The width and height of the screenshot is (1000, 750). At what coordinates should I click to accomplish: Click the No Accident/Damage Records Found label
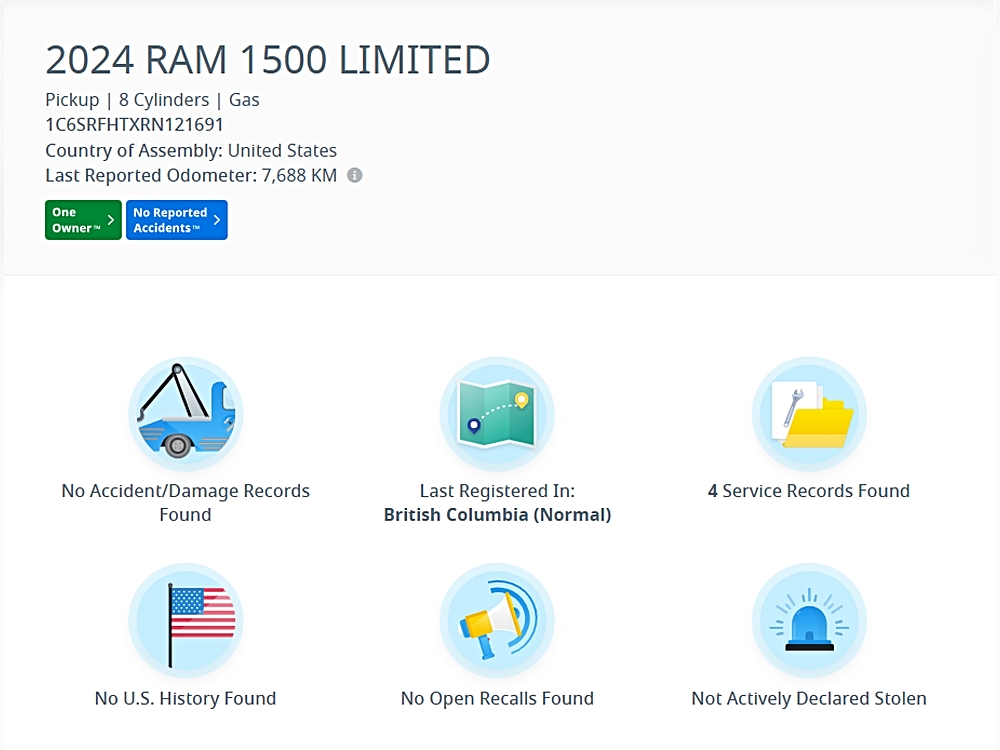(x=185, y=502)
